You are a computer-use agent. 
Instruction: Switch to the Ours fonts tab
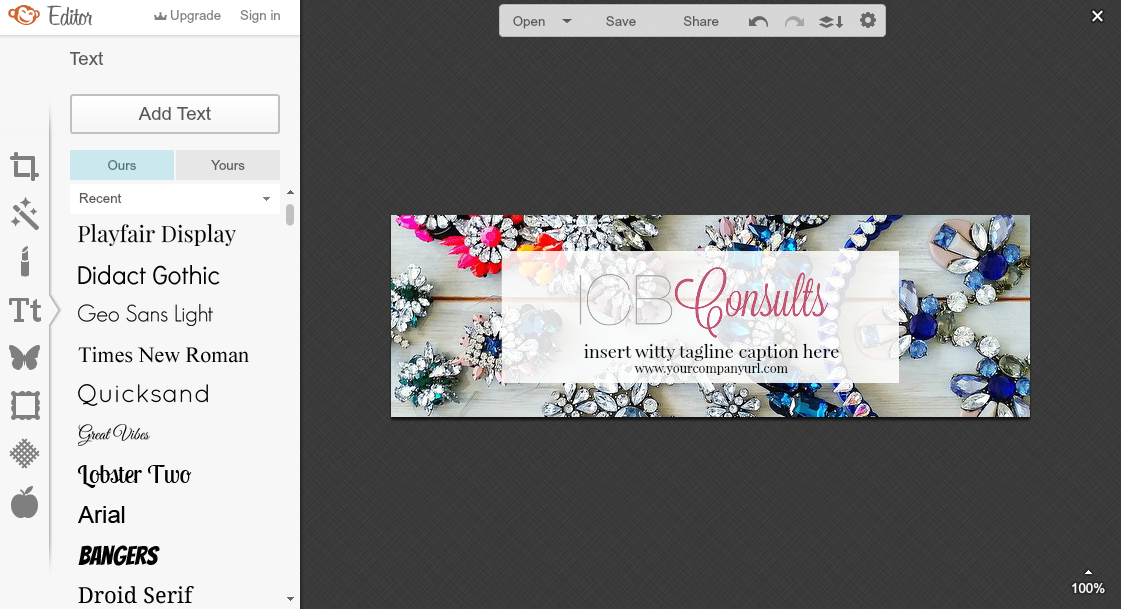pos(122,165)
